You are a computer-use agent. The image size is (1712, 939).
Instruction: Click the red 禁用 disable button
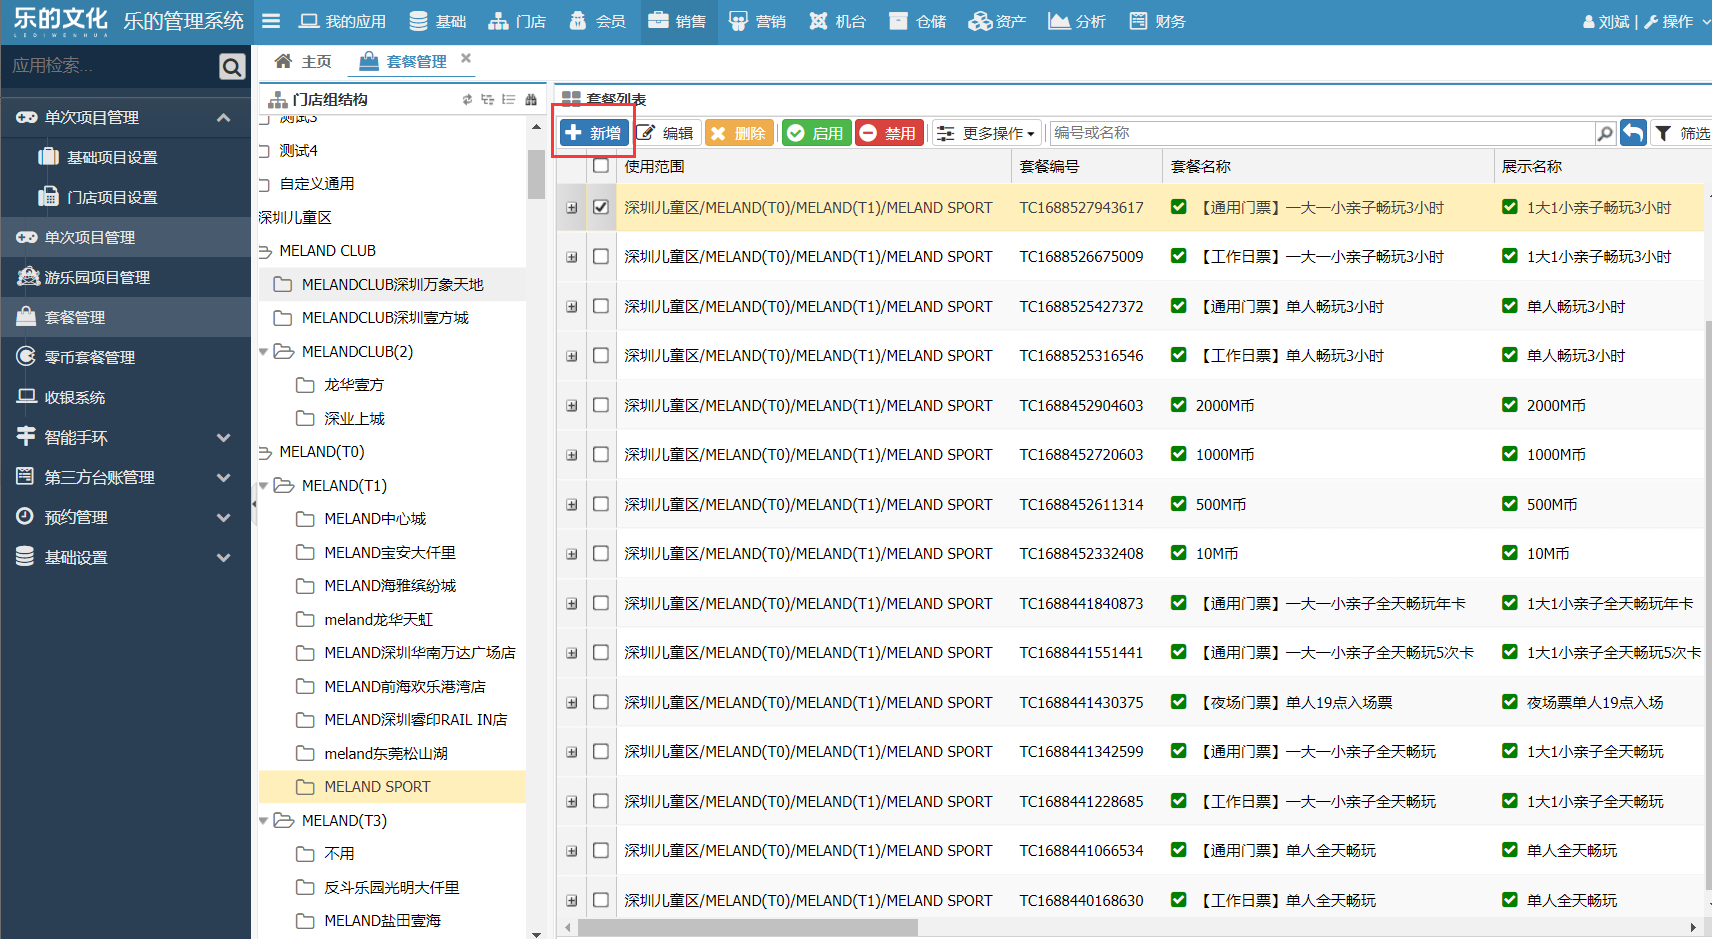coord(889,133)
